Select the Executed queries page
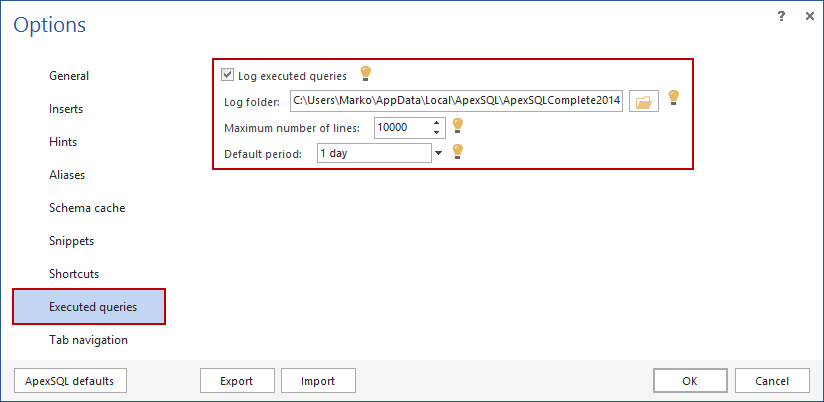 point(89,306)
